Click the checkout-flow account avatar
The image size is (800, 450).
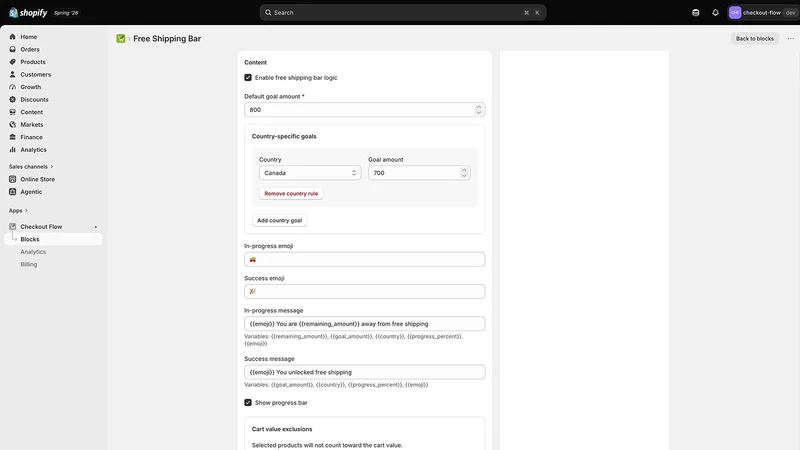pos(735,13)
